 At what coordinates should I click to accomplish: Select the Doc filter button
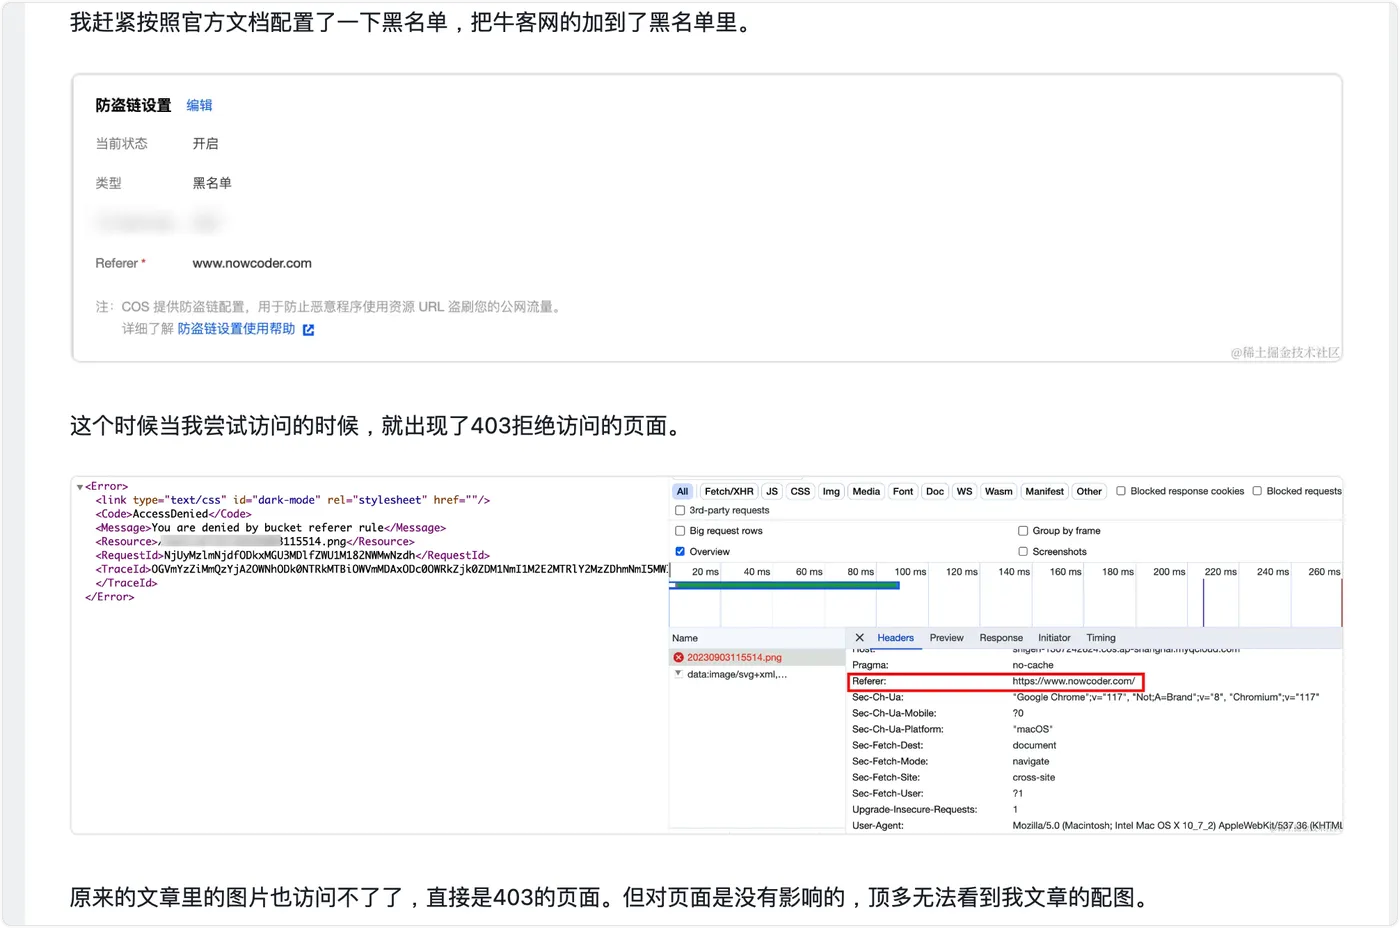tap(935, 491)
